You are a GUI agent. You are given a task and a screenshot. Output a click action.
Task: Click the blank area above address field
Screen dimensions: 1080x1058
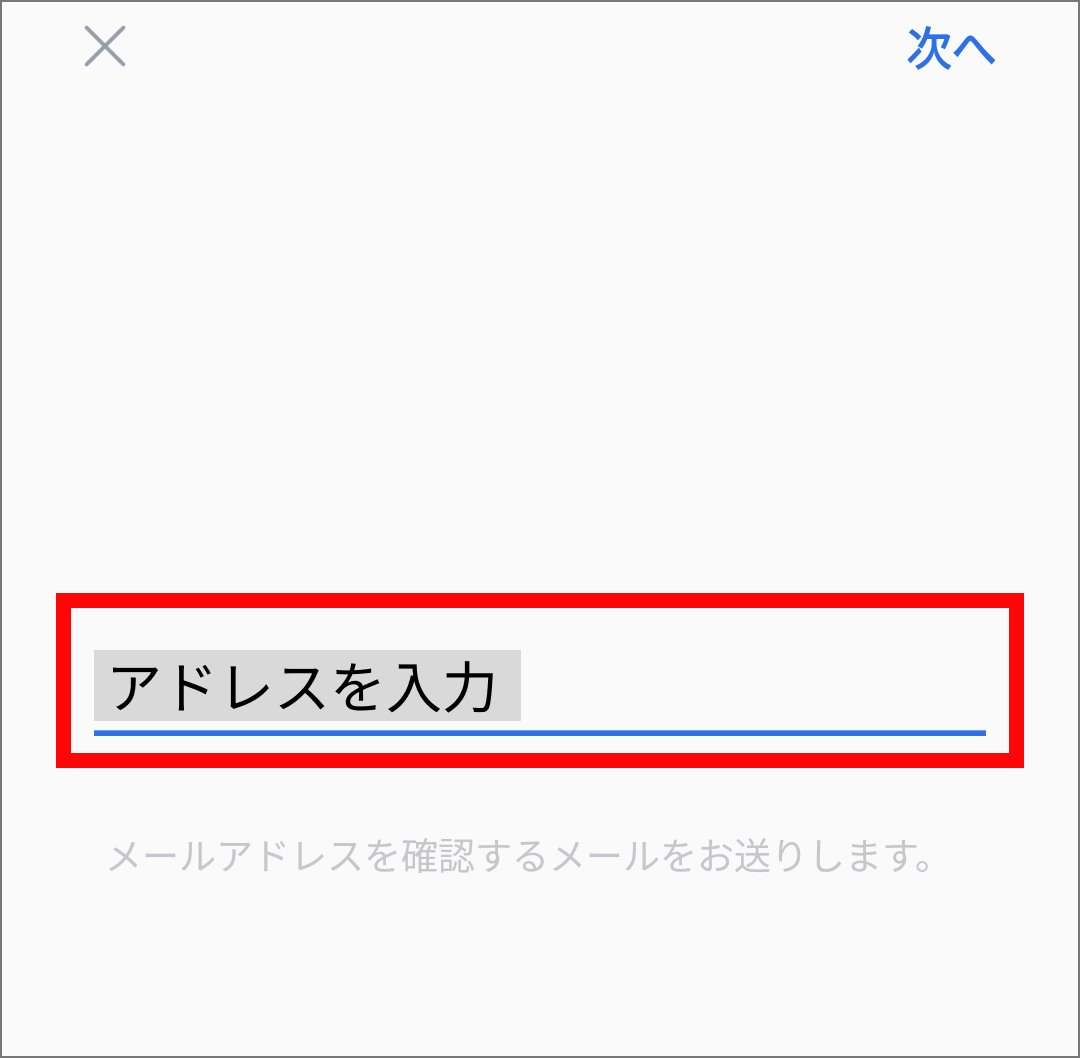click(539, 331)
